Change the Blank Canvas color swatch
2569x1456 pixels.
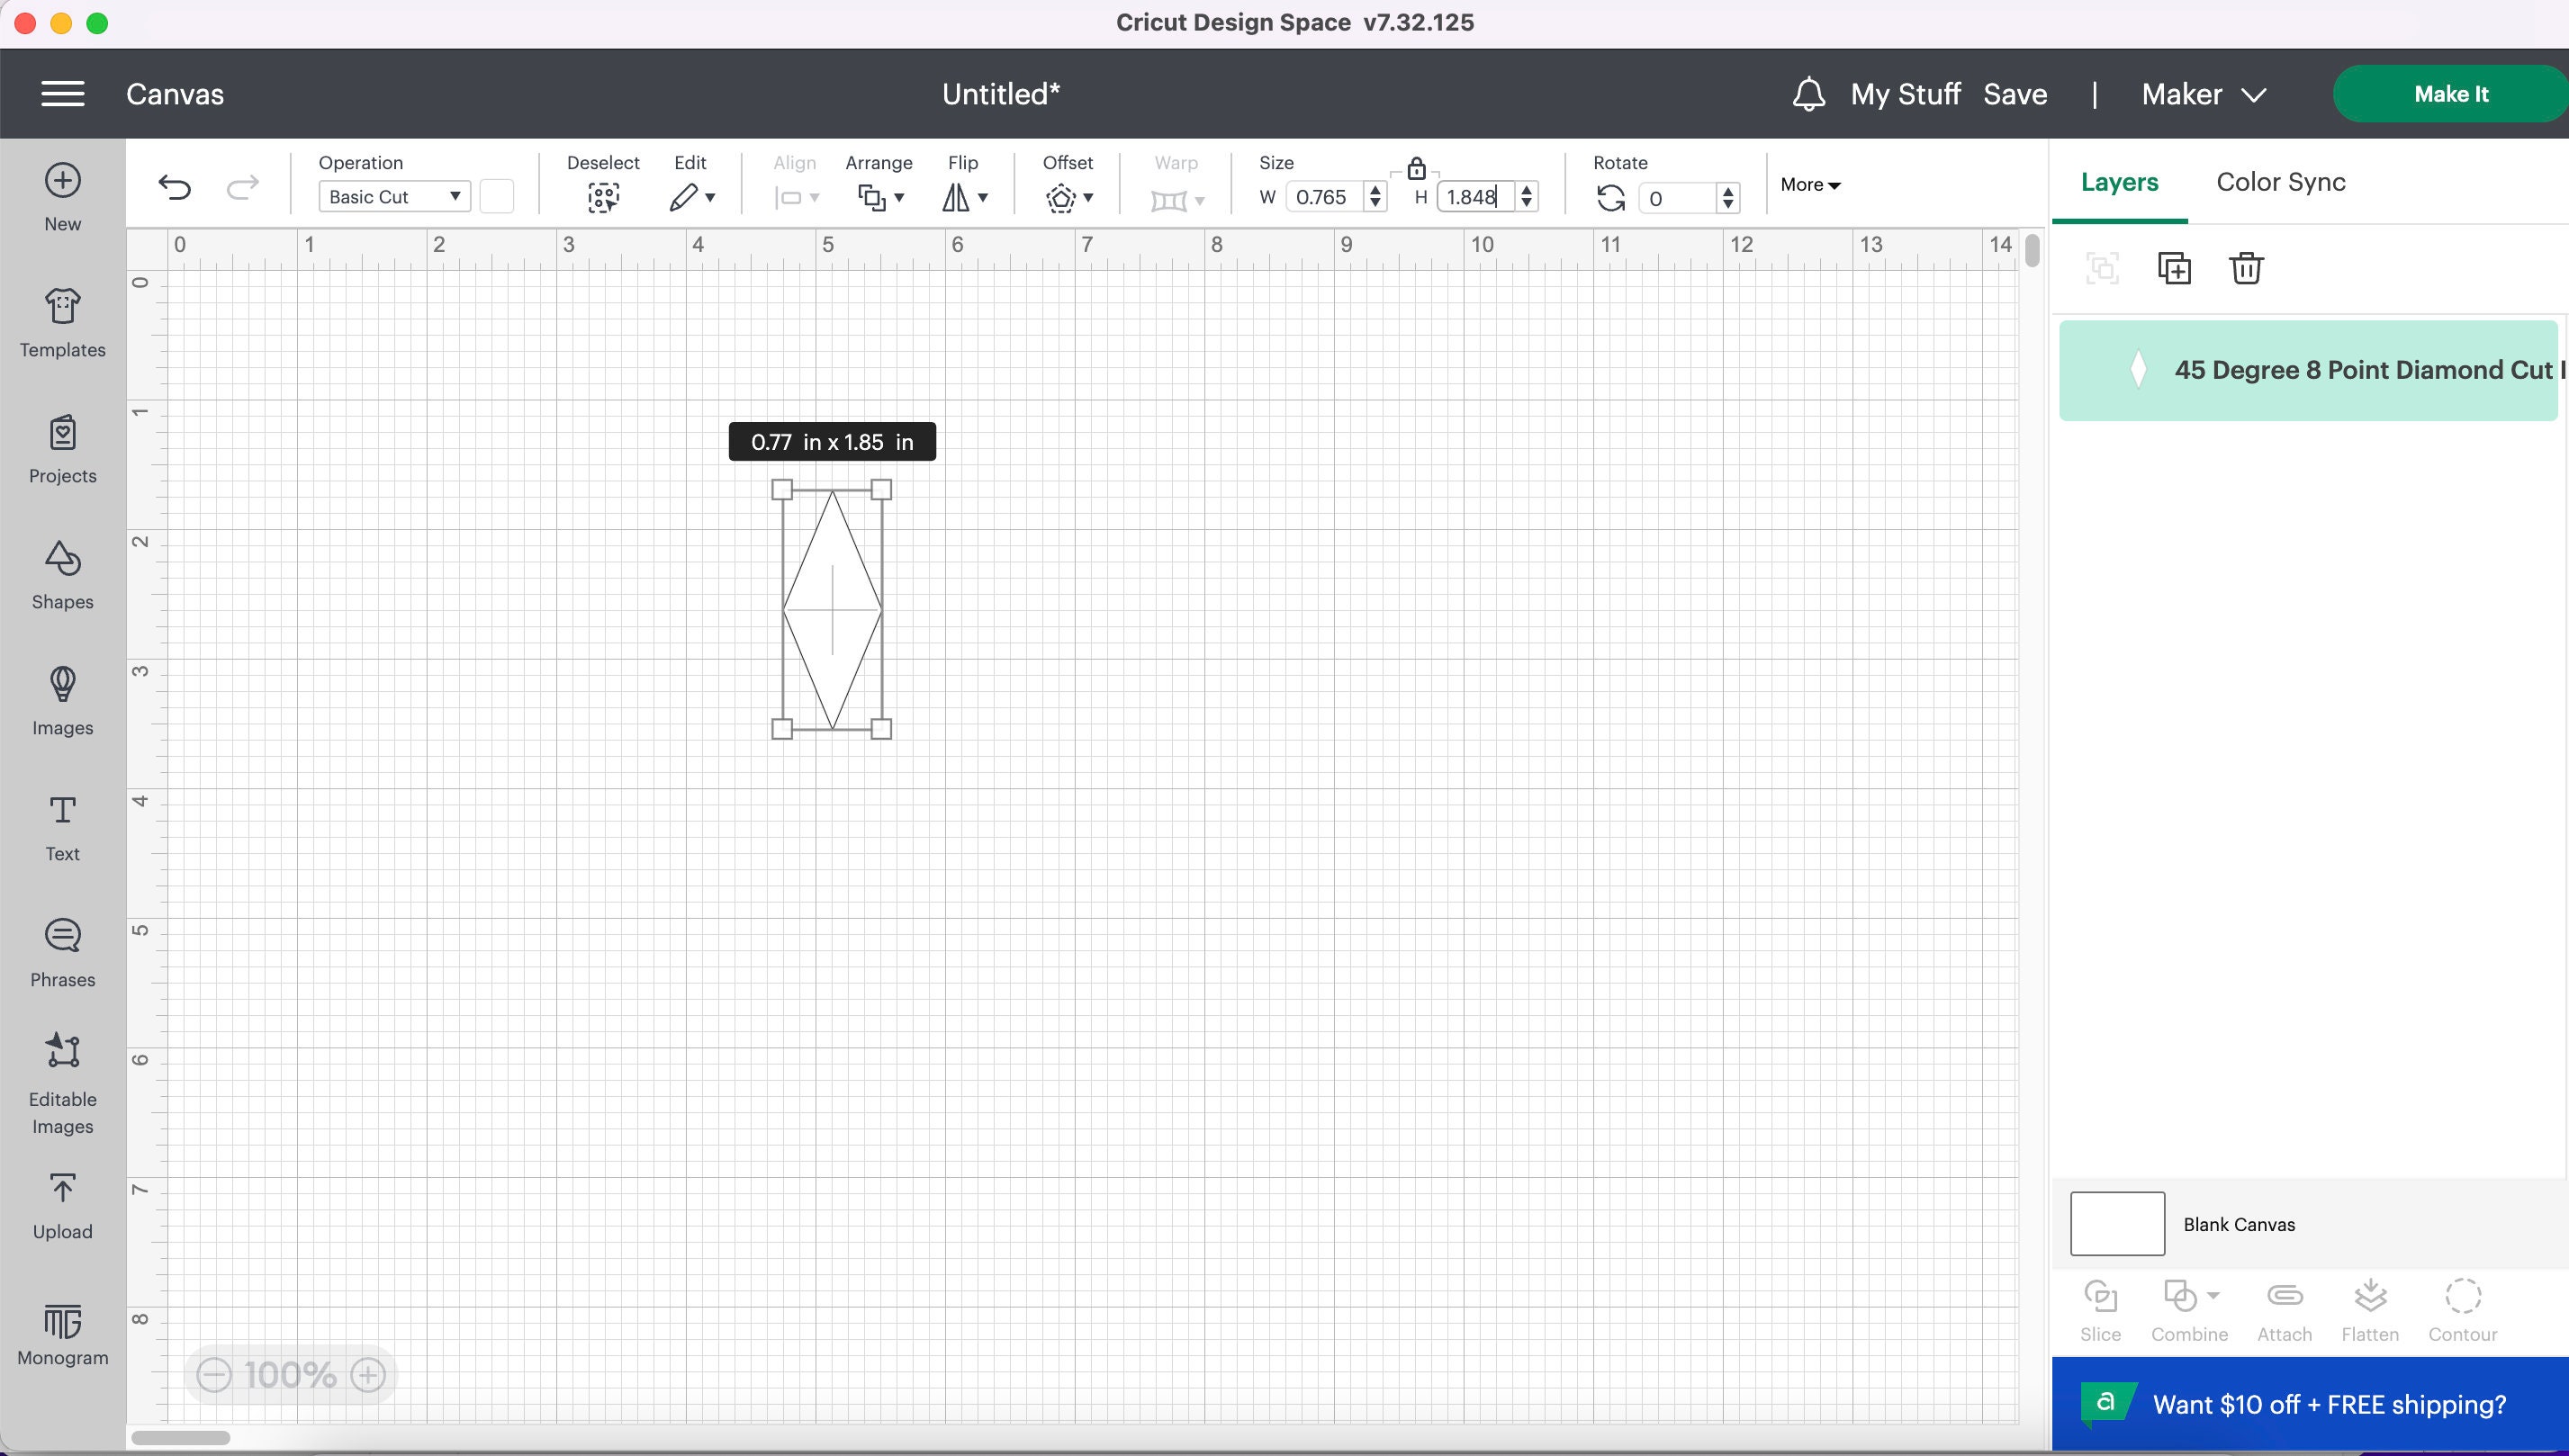[2116, 1223]
